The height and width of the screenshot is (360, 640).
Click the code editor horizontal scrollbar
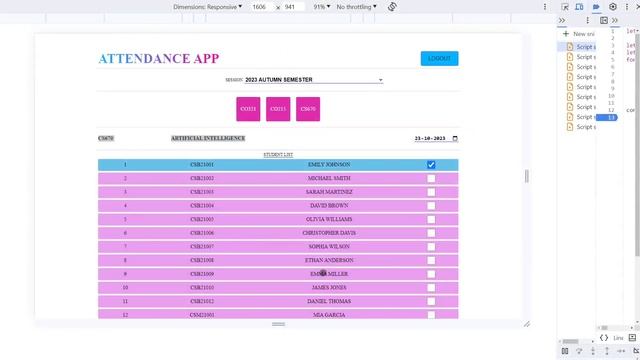[604, 328]
